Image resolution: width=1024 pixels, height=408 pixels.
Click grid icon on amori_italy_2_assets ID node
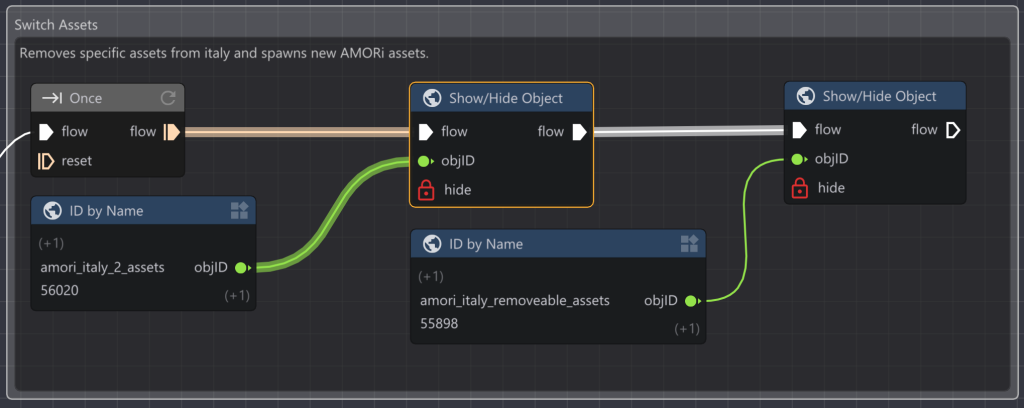pos(239,210)
